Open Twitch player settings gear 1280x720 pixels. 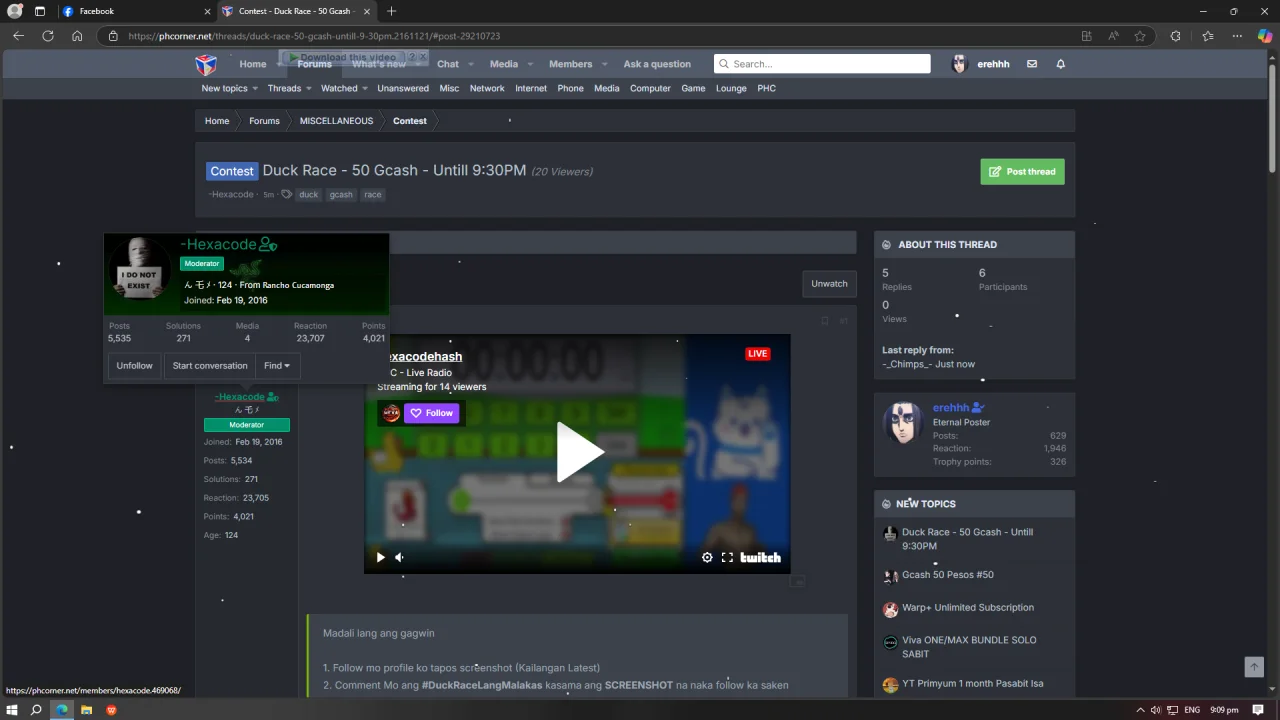[x=707, y=558]
